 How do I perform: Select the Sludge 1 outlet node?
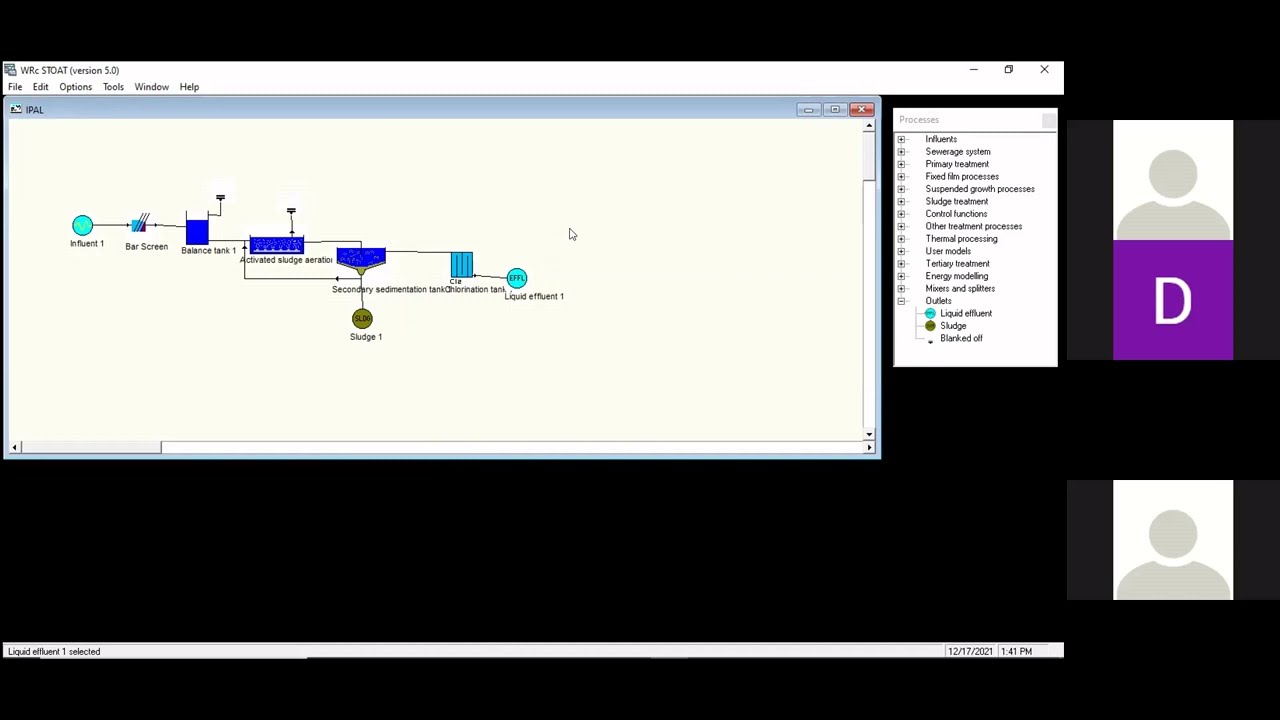(x=362, y=319)
